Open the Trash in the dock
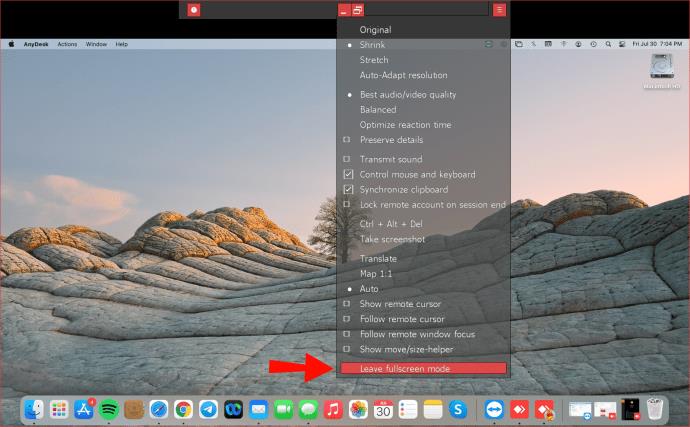This screenshot has width=690, height=427. pyautogui.click(x=655, y=409)
